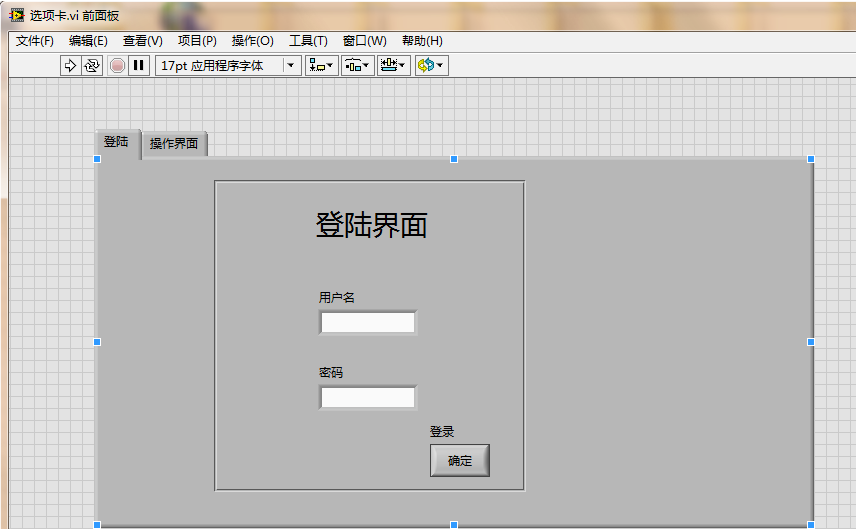Viewport: 856px width, 529px height.
Task: Click the tab control's right-middle resize handle
Action: point(811,342)
